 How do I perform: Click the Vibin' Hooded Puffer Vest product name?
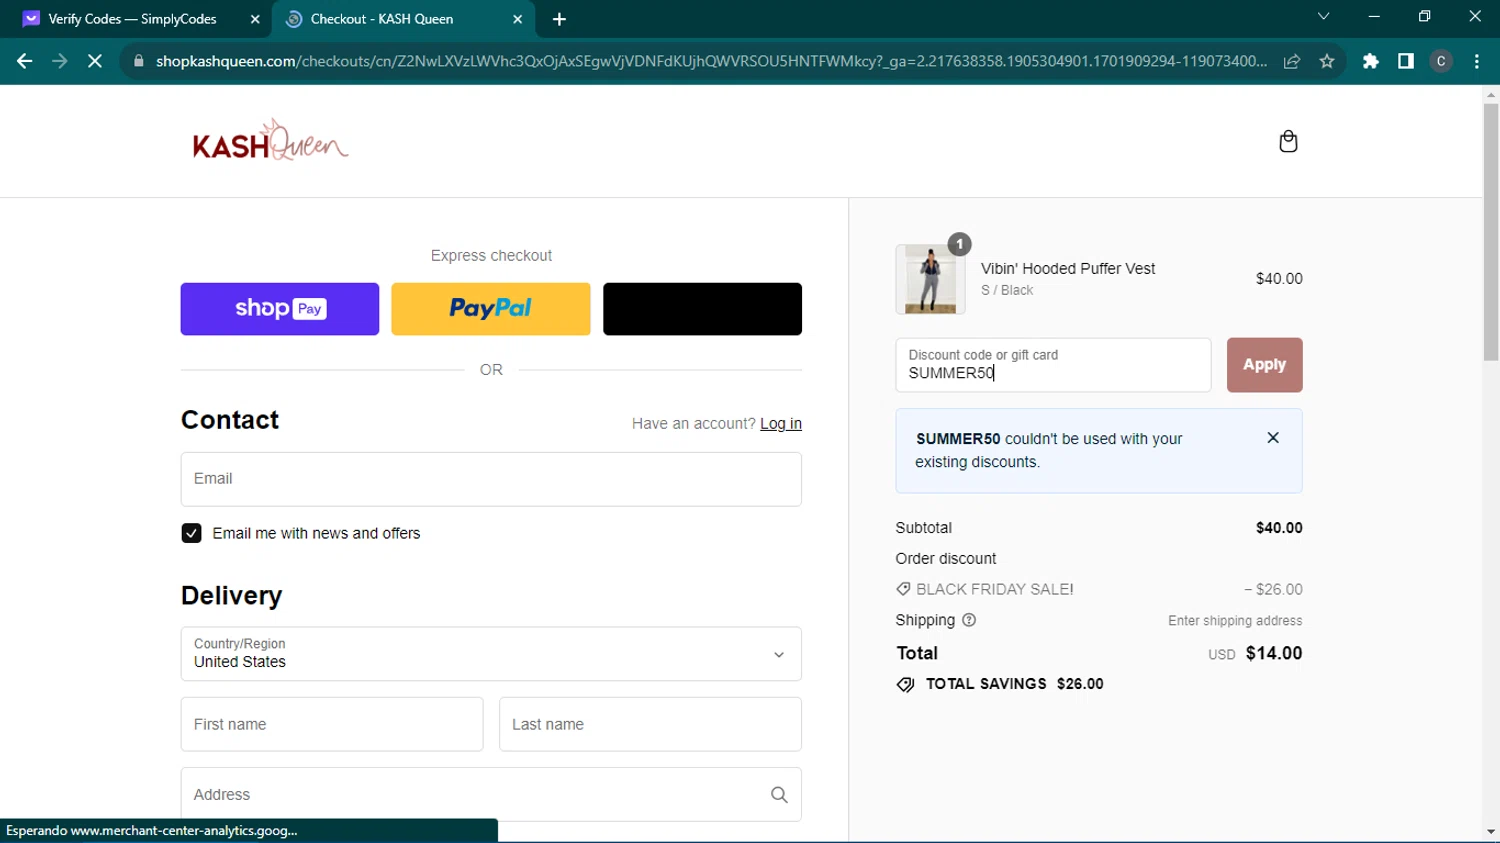[1068, 269]
